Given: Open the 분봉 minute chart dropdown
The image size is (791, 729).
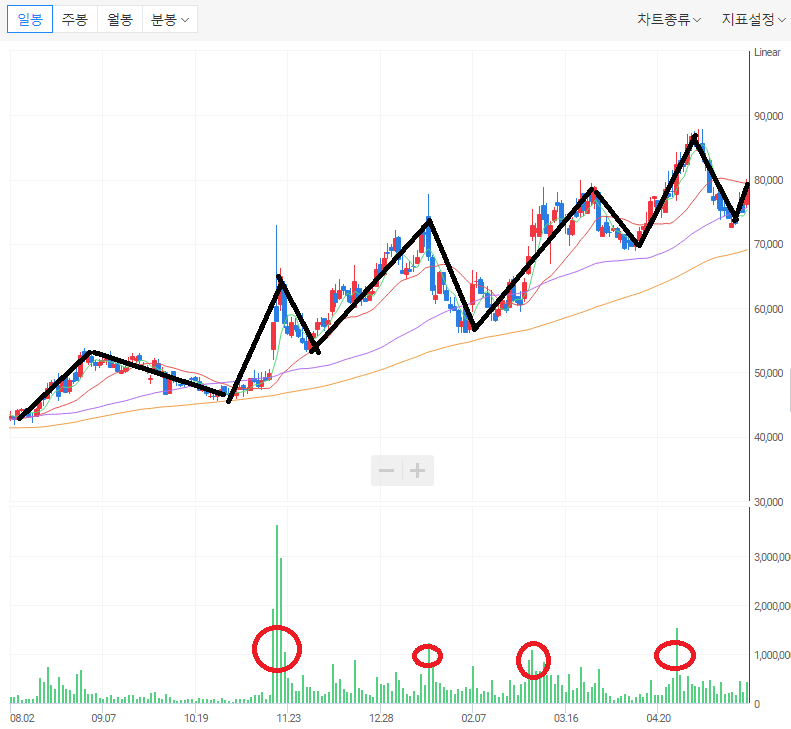Looking at the screenshot, I should pos(170,20).
